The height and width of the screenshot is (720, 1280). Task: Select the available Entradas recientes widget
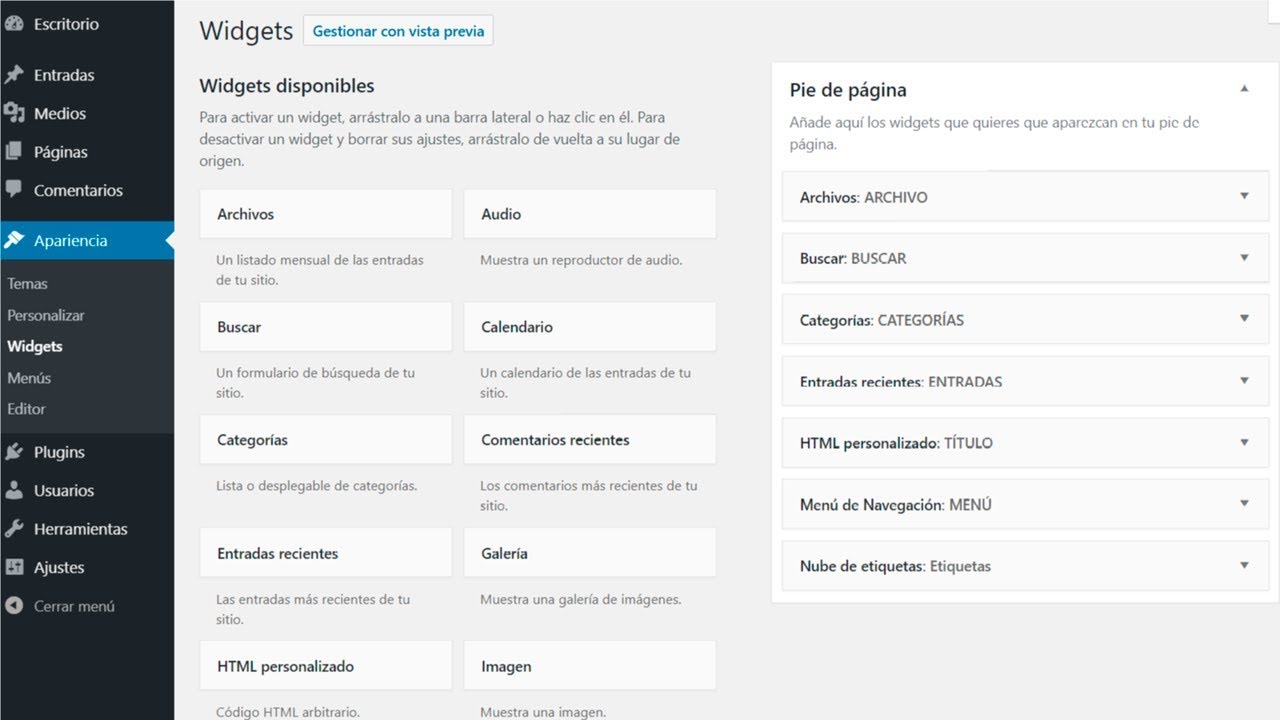coord(325,553)
